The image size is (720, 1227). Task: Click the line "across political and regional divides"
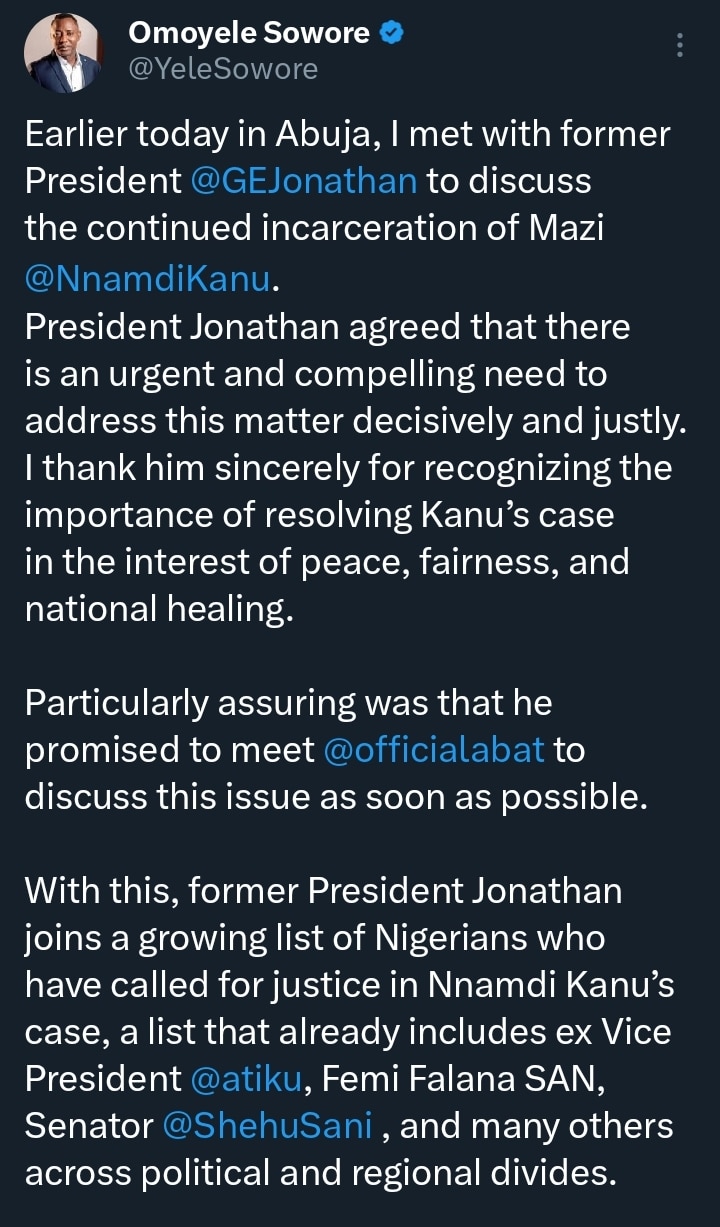320,1172
